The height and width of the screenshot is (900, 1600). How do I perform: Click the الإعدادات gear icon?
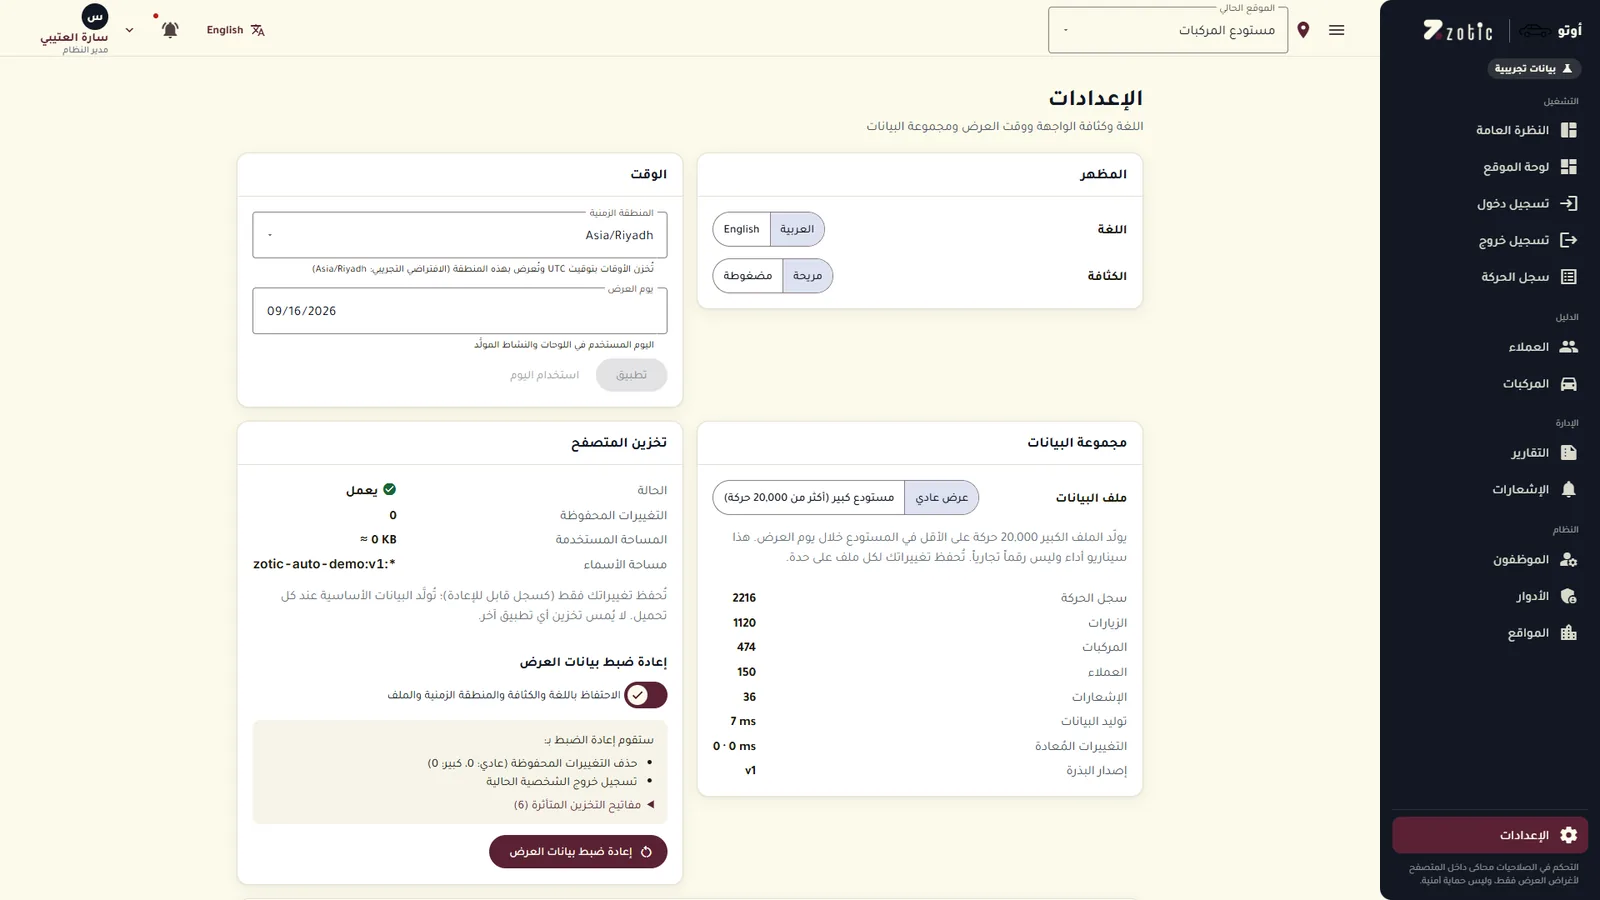[x=1568, y=835]
